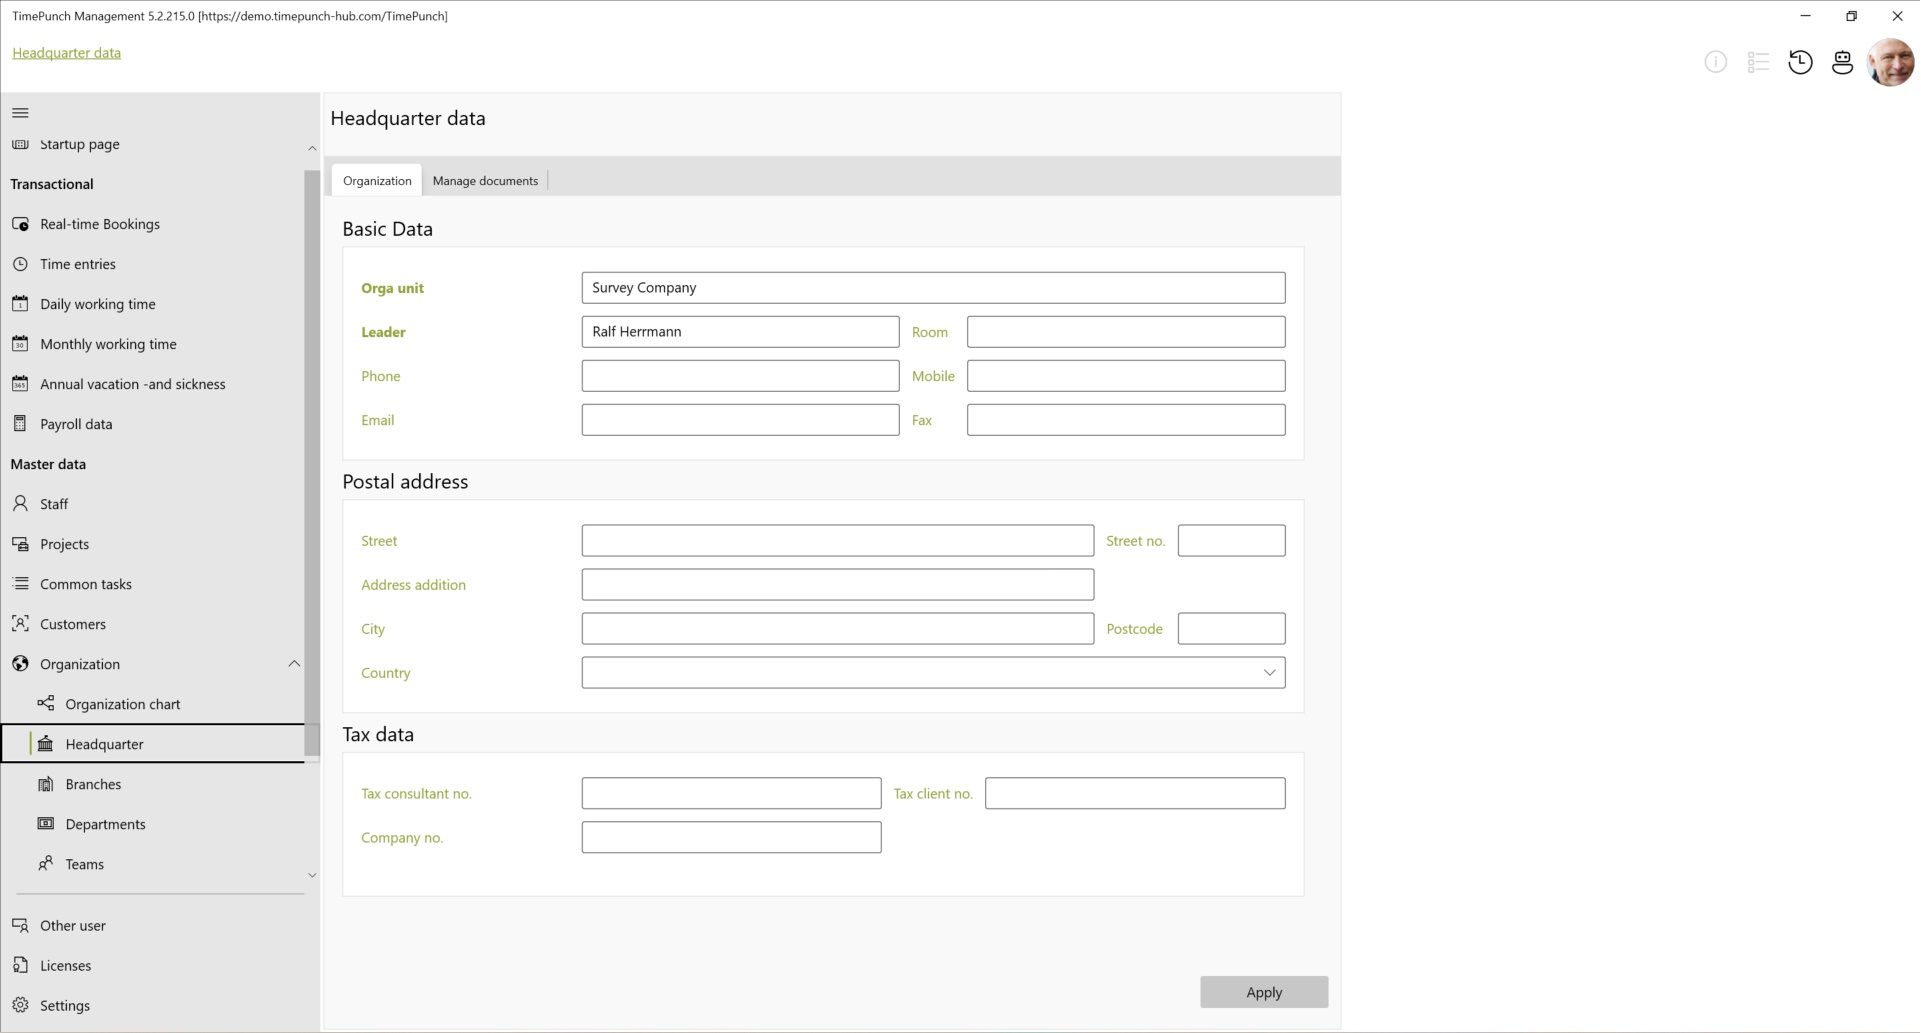This screenshot has height=1033, width=1921.
Task: Switch to the Manage documents tab
Action: click(x=485, y=181)
